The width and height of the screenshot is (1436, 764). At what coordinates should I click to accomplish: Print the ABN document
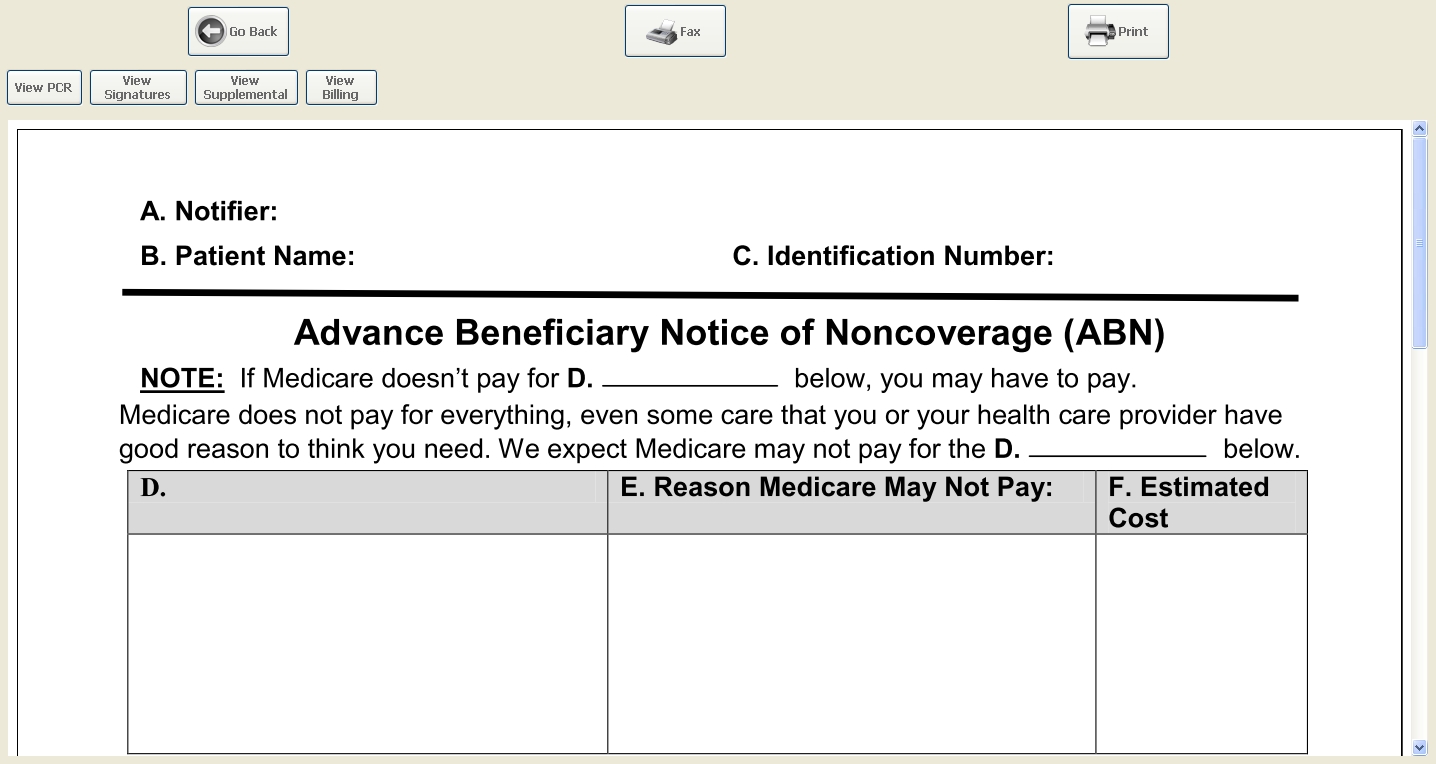[1118, 31]
